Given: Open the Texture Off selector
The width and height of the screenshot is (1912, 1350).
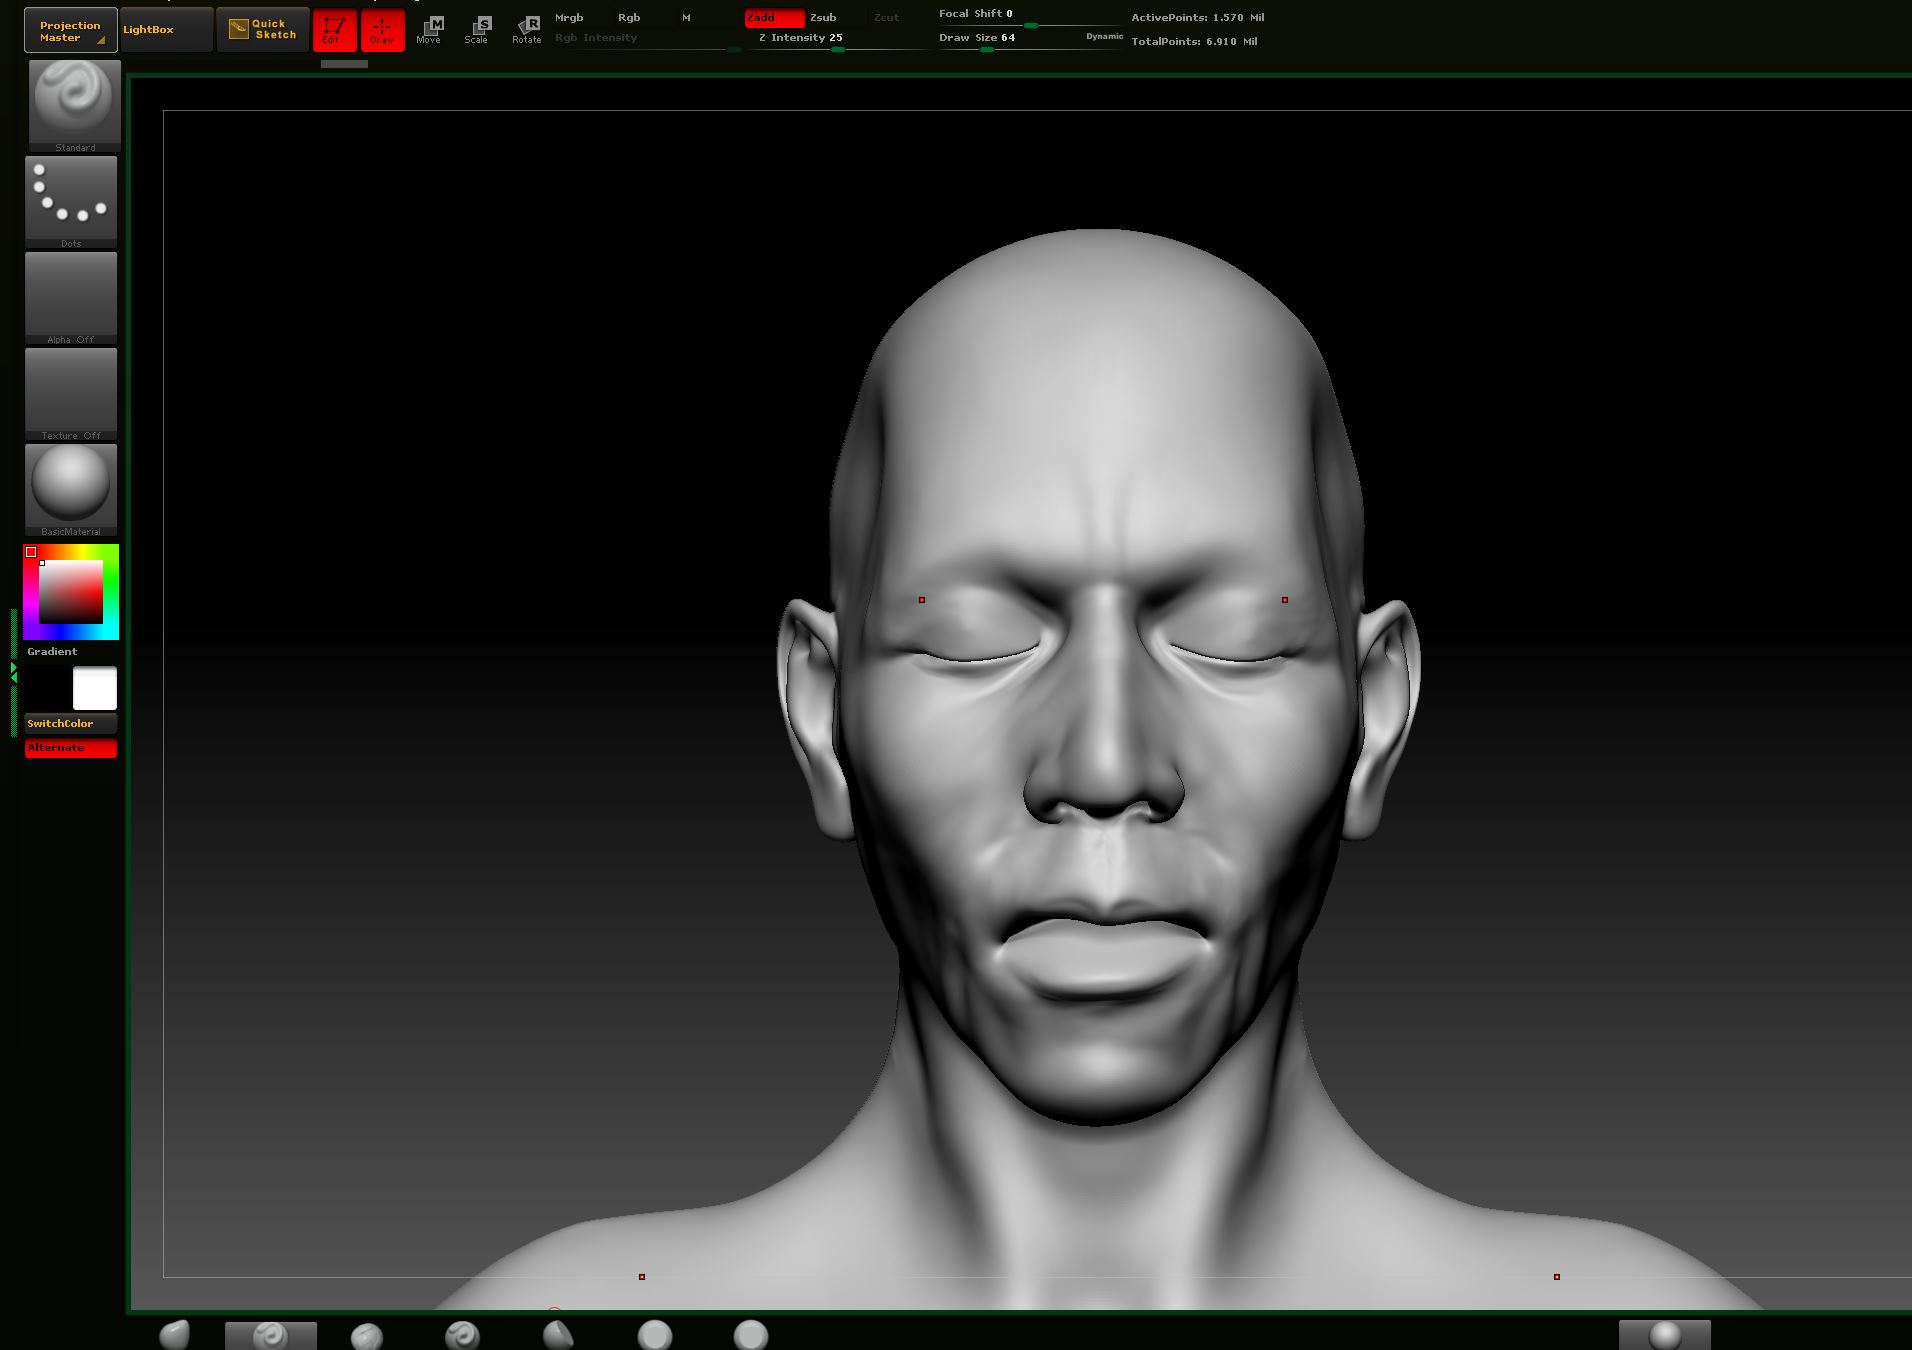Looking at the screenshot, I should (x=71, y=393).
